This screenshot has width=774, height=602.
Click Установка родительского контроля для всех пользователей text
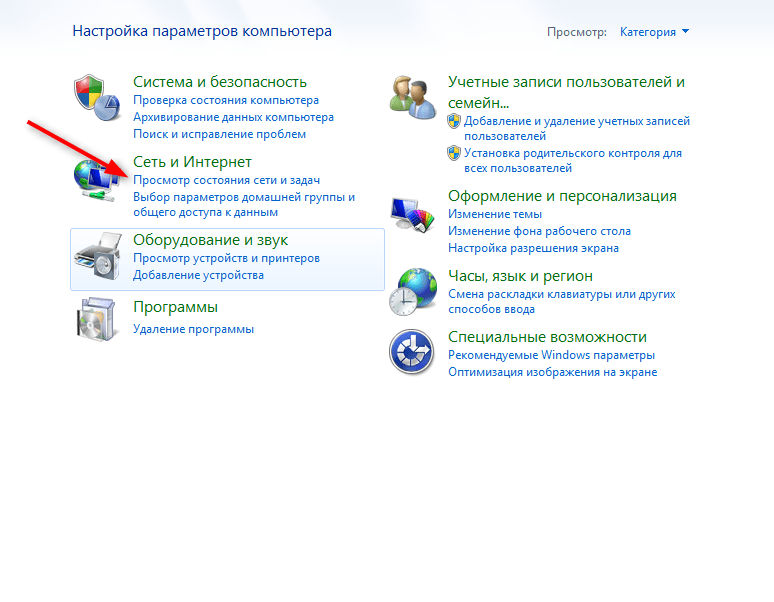[x=573, y=160]
